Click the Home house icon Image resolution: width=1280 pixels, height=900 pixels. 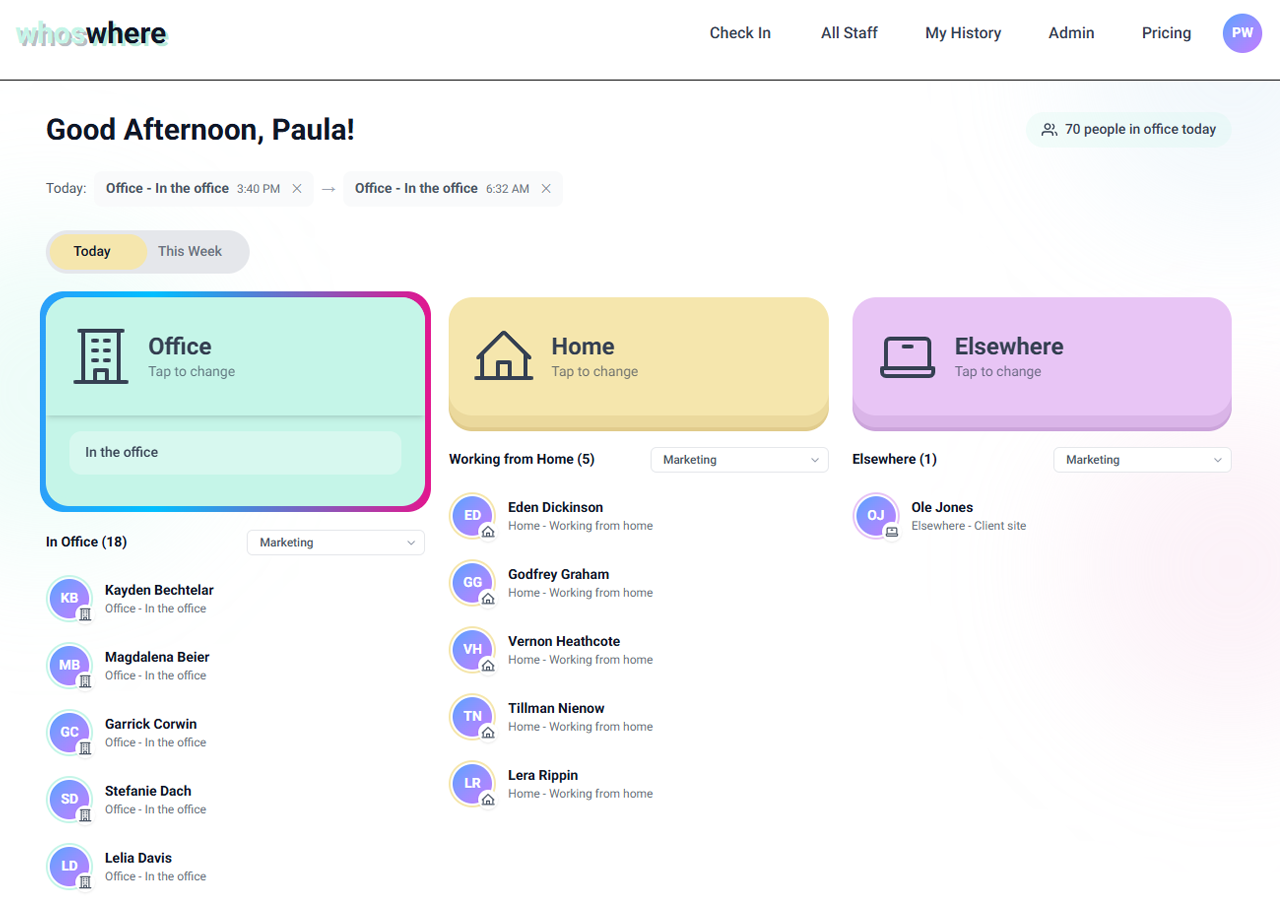(x=504, y=355)
